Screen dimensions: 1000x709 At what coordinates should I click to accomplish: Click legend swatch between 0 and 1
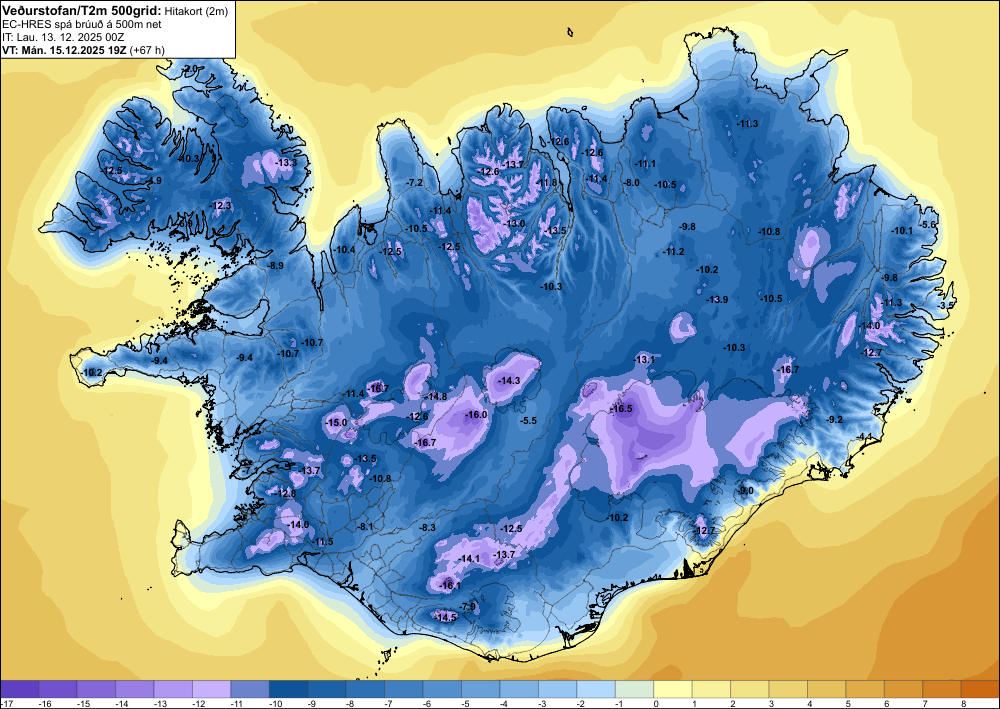coord(673,688)
